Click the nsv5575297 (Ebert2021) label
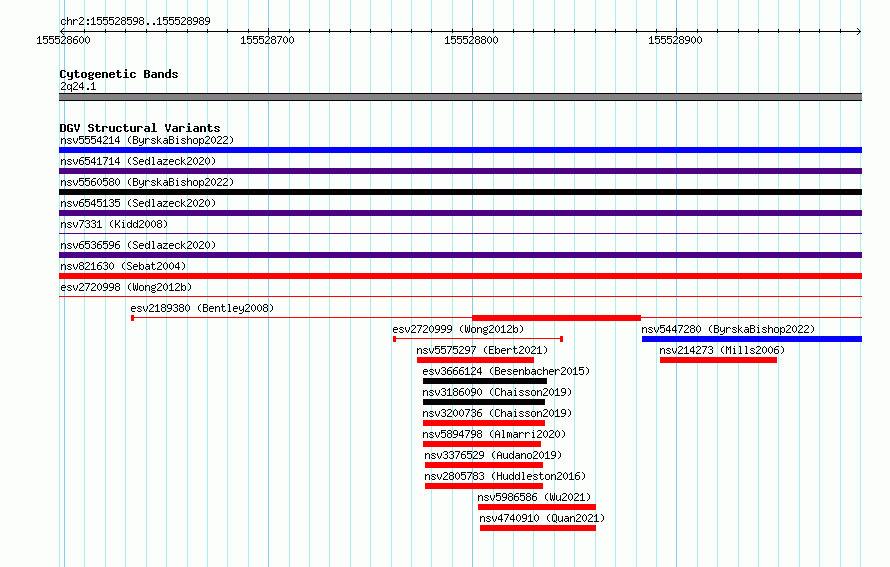This screenshot has width=890, height=567. point(482,350)
